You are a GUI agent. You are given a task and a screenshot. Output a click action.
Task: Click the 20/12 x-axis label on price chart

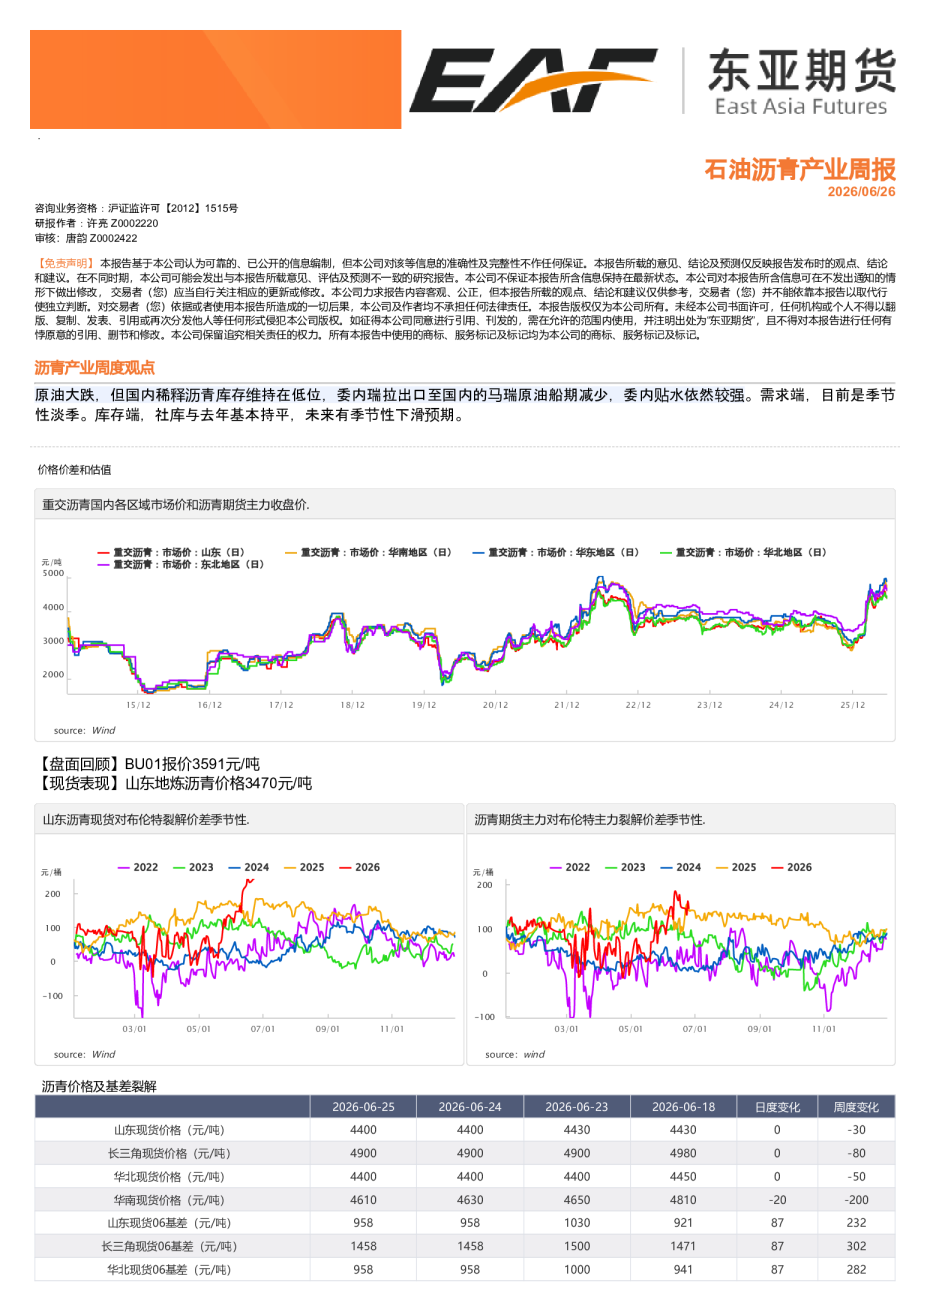click(x=495, y=705)
